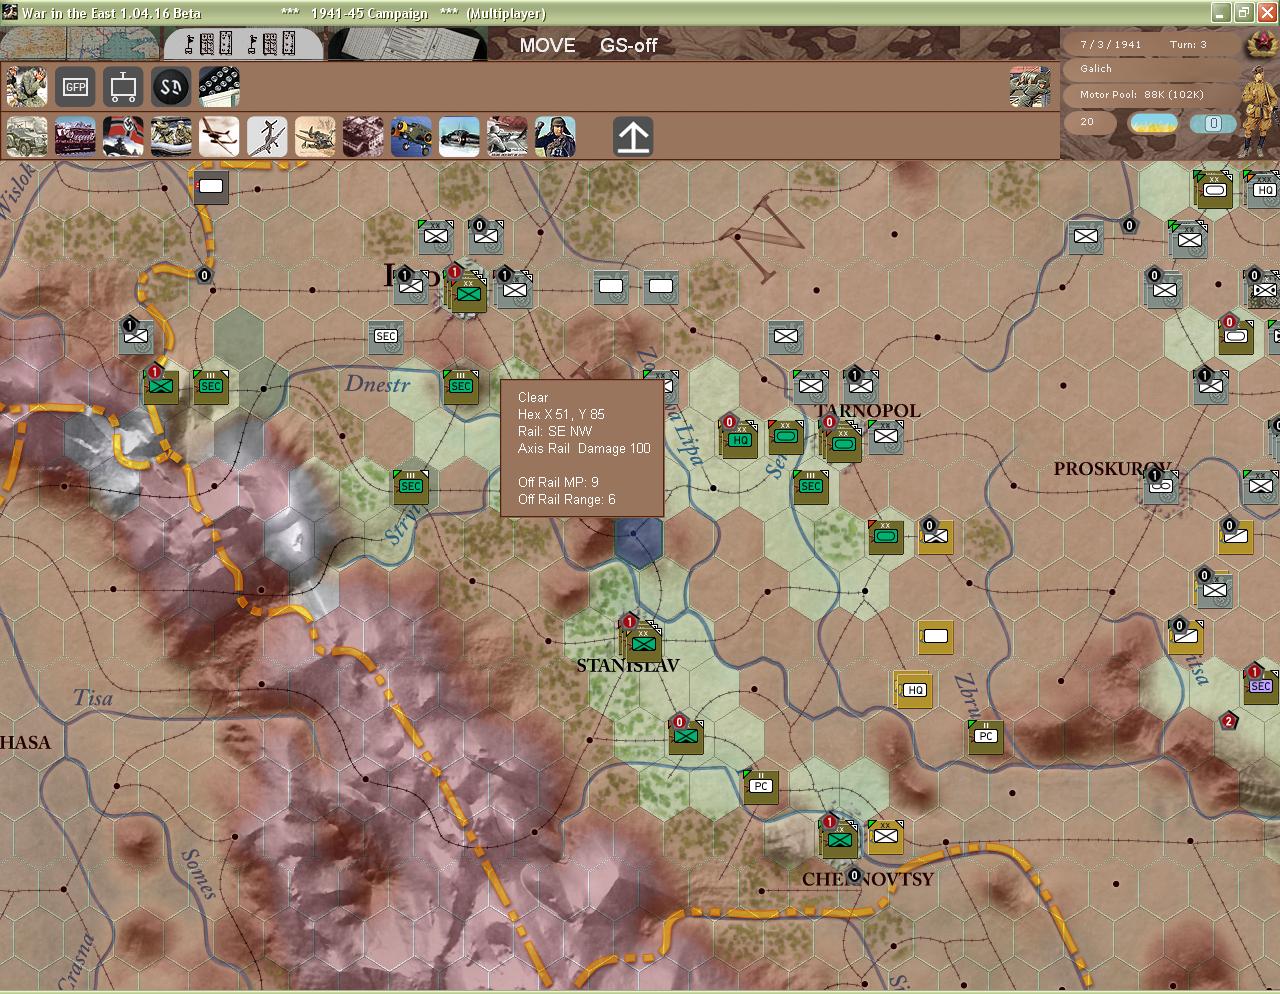Select the olive HQ counter west of Tarnopol
Image resolution: width=1280 pixels, height=994 pixels.
(740, 440)
